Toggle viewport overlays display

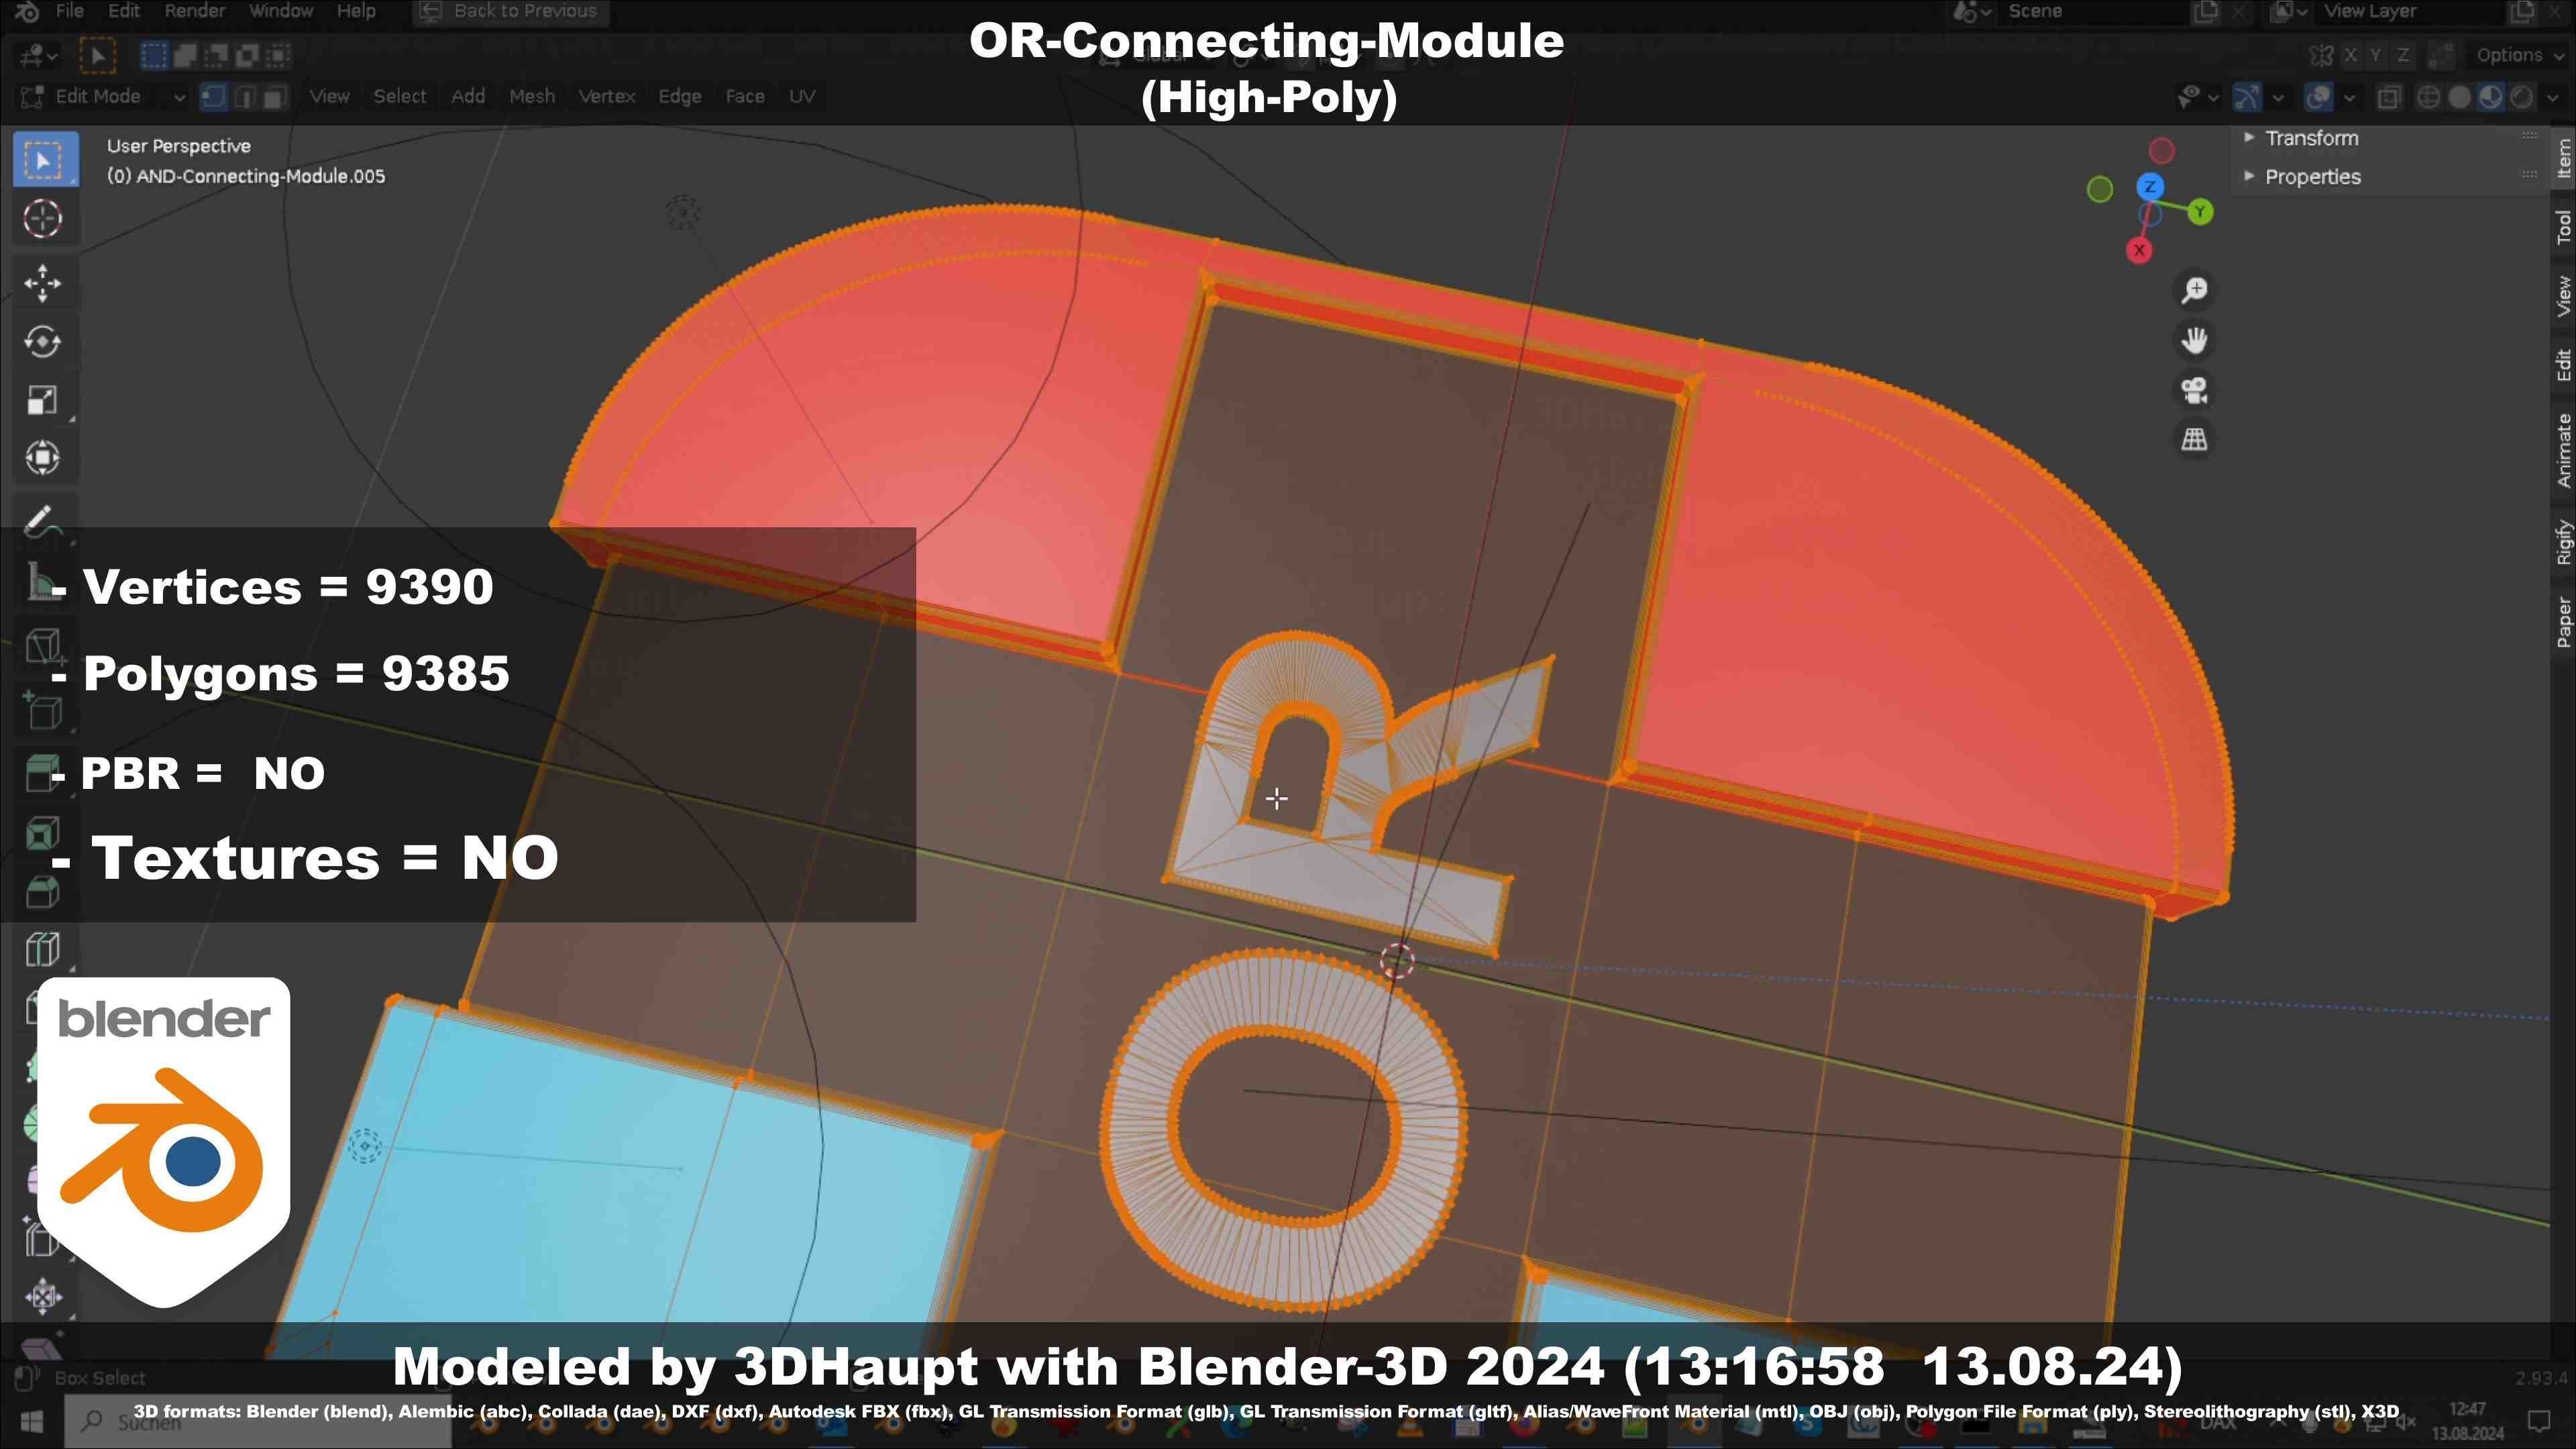click(x=2318, y=97)
